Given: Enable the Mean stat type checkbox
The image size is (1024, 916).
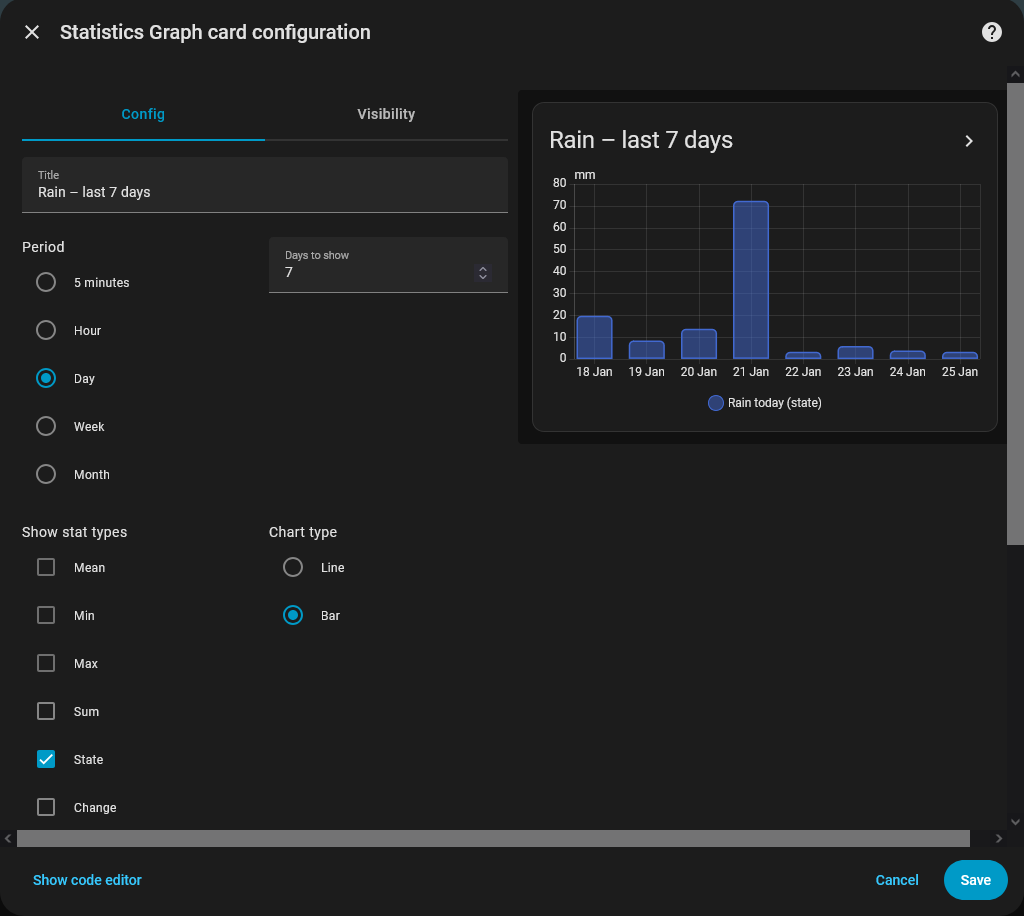Looking at the screenshot, I should (46, 568).
